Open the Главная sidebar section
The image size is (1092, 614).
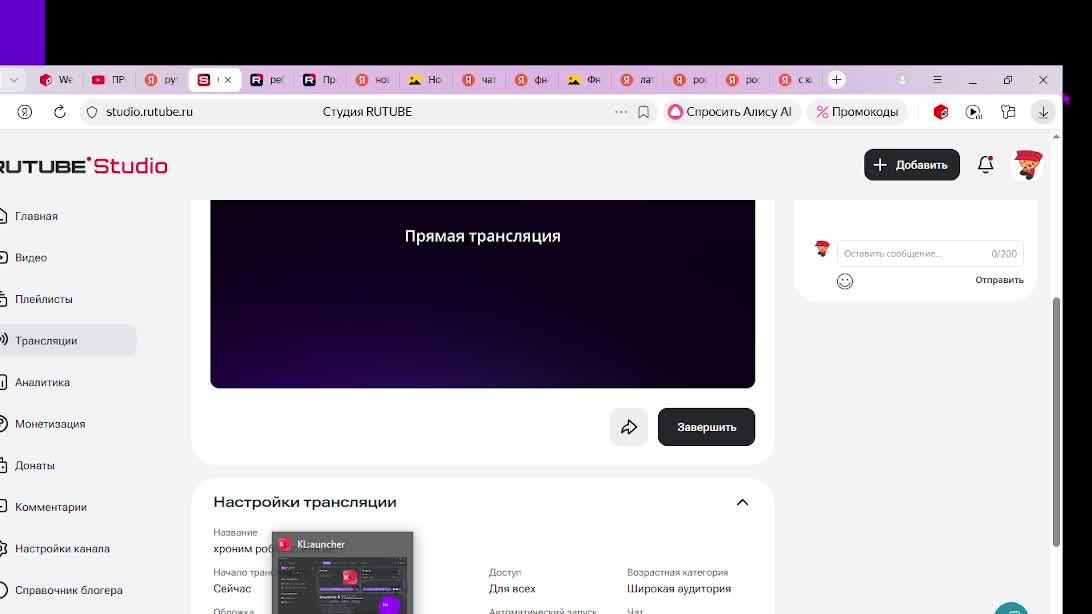tap(36, 216)
